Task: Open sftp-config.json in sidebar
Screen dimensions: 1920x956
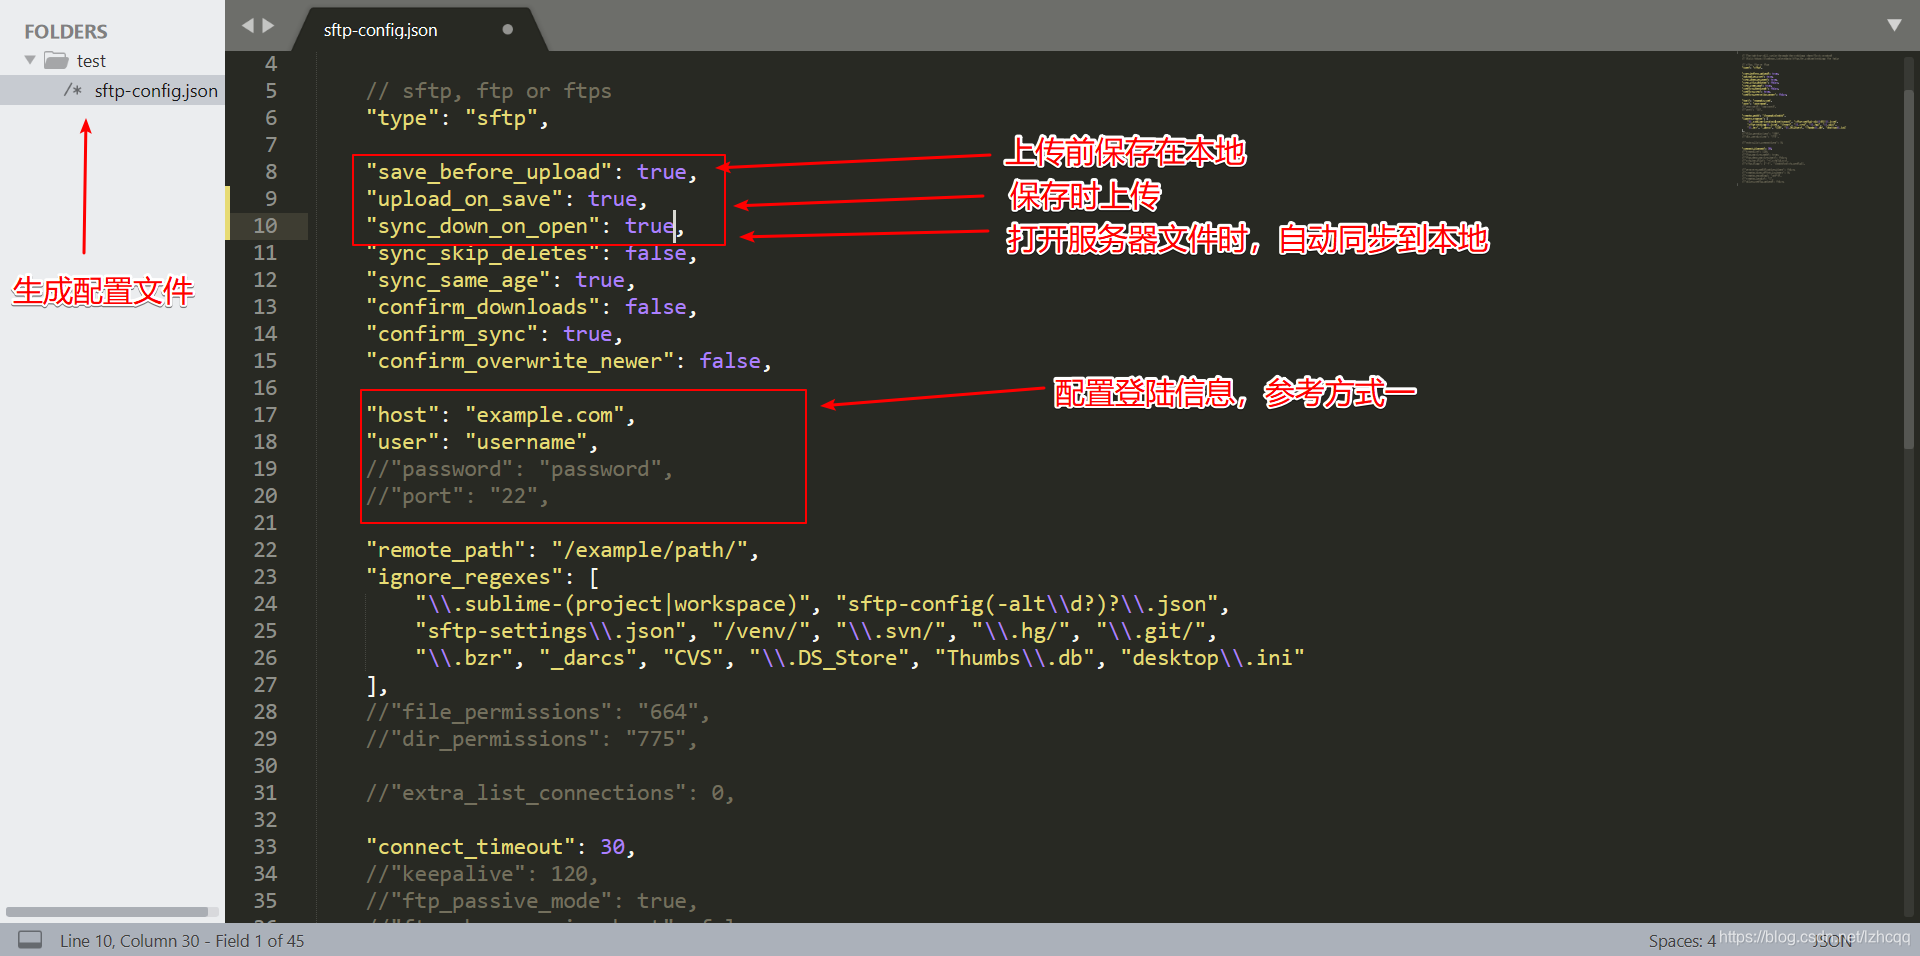Action: click(156, 91)
